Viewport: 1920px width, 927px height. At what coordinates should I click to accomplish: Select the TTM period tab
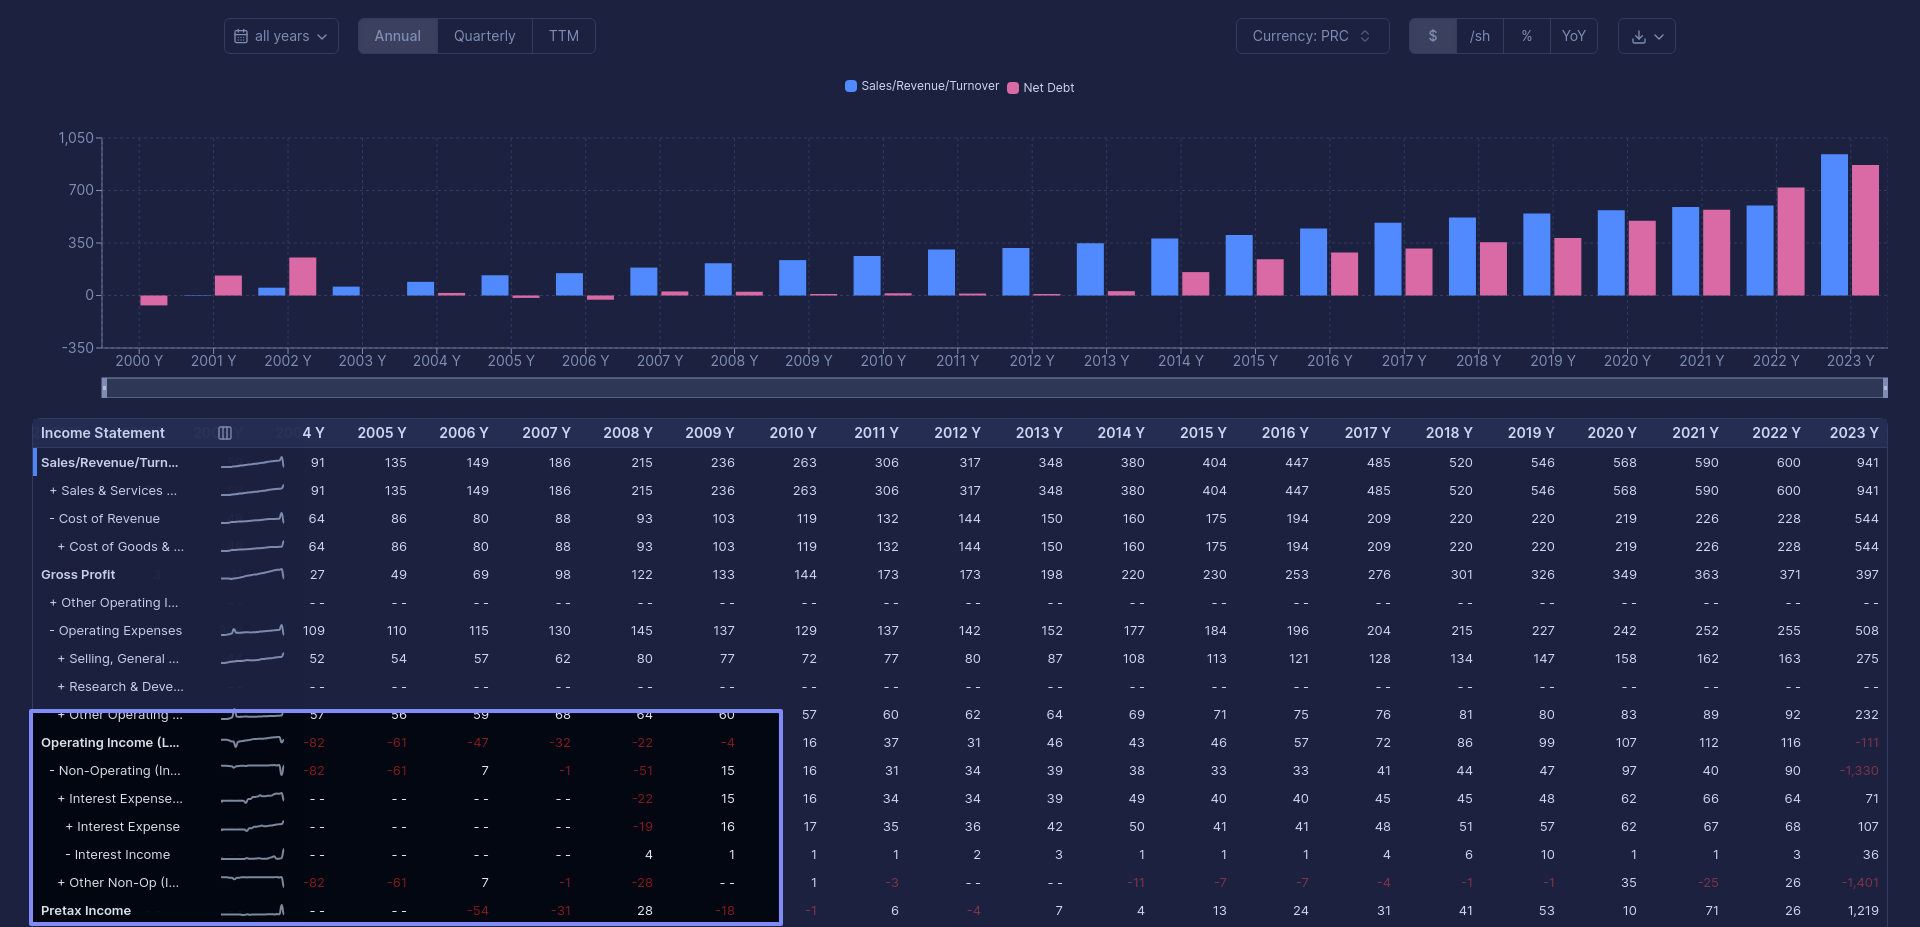click(x=563, y=36)
